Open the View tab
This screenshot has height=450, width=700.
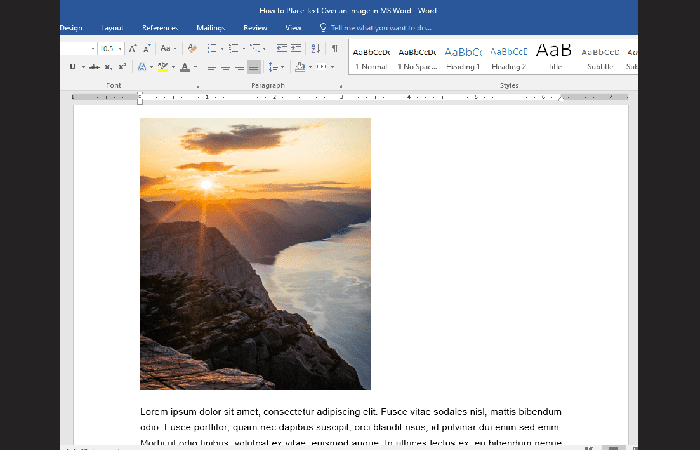(x=293, y=28)
